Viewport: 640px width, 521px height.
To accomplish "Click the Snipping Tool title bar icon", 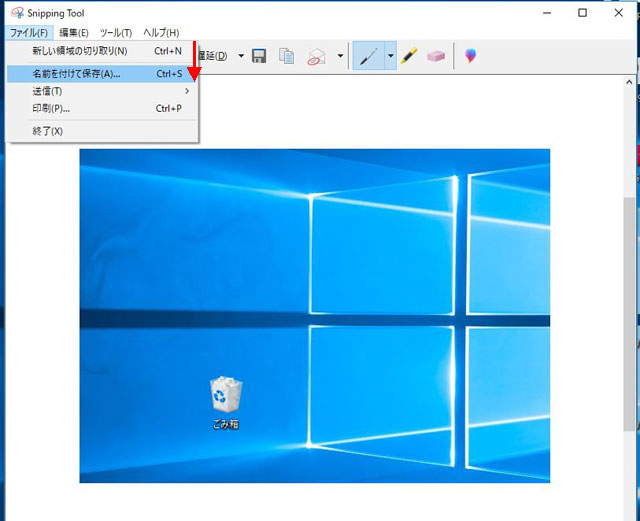I will pos(18,13).
